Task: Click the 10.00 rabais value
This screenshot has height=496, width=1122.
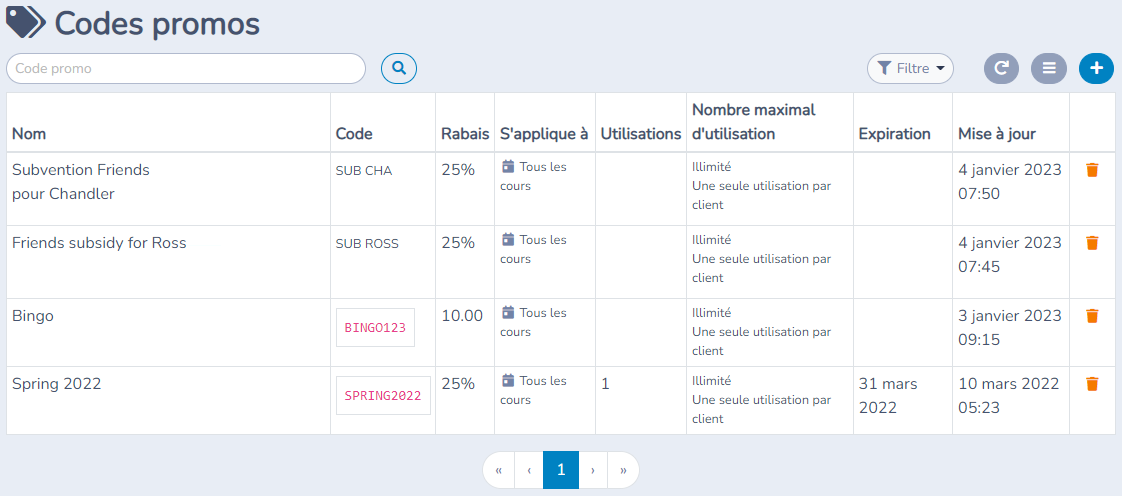Action: tap(462, 316)
